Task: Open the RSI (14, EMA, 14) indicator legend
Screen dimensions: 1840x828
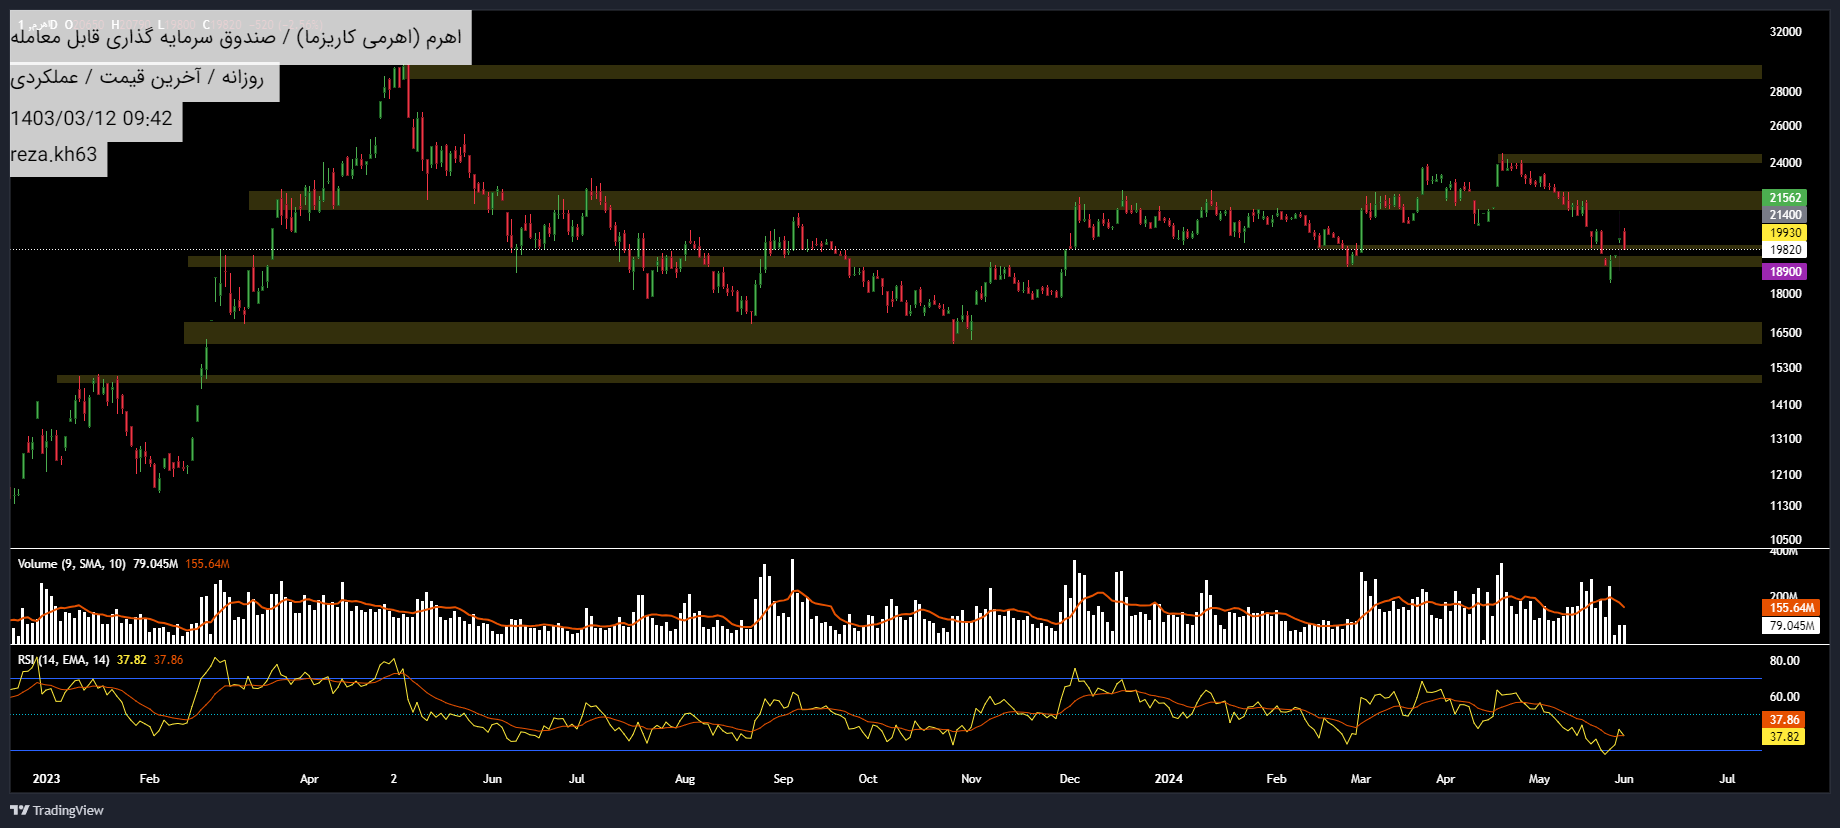Action: pyautogui.click(x=63, y=660)
